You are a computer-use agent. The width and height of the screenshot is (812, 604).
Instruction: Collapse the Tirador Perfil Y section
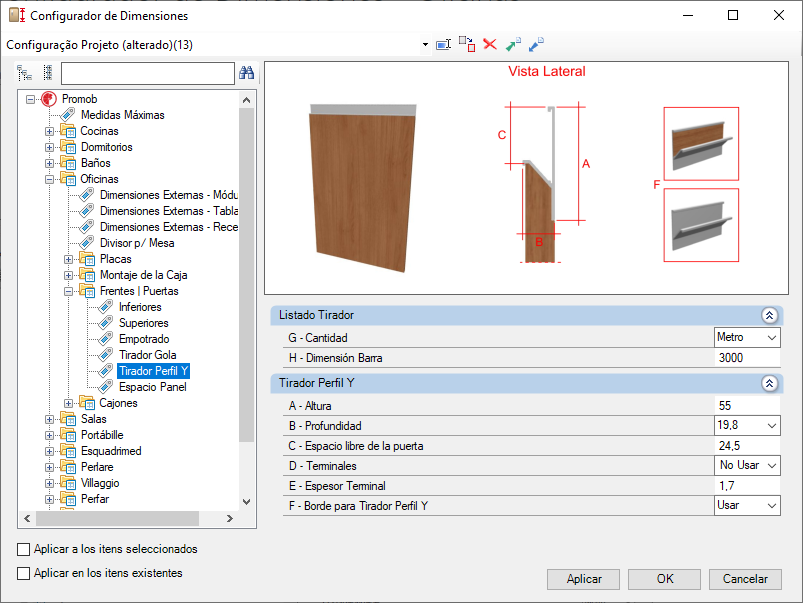coord(770,383)
